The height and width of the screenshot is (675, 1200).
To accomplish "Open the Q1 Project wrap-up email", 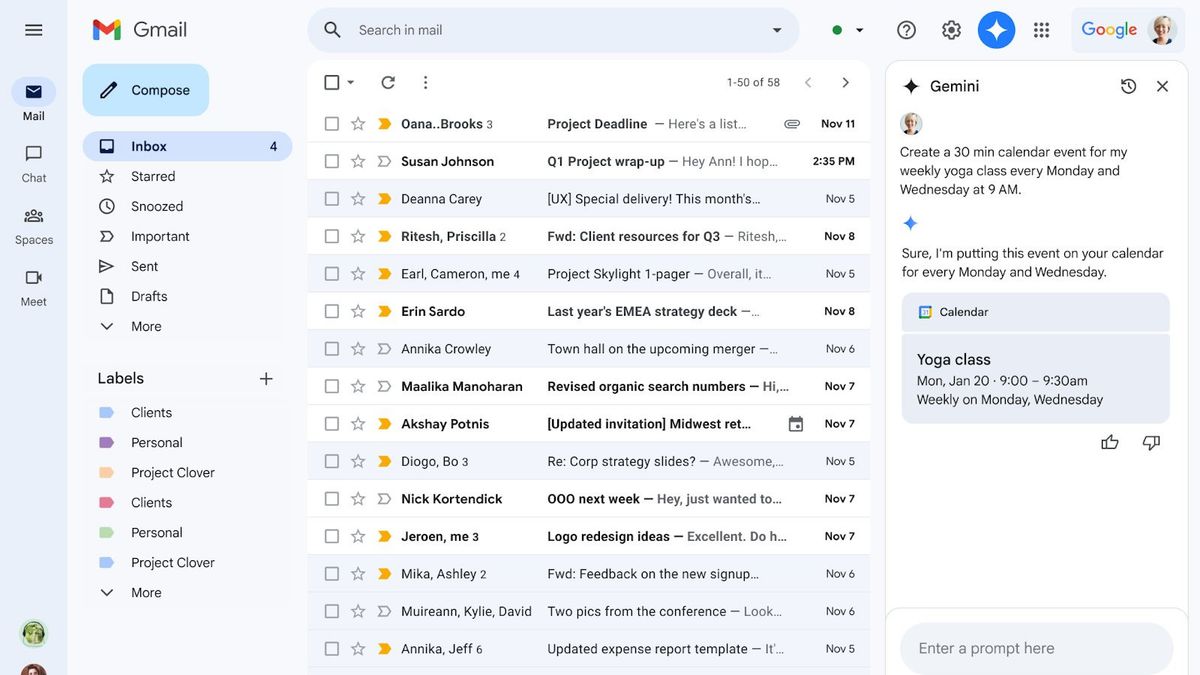I will [588, 161].
